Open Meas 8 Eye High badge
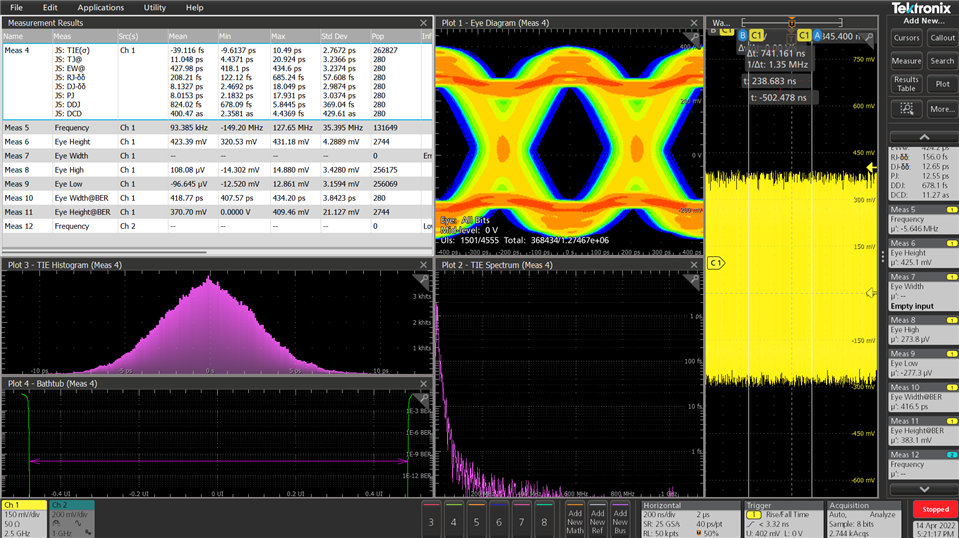Screen dimensions: 959x538 924,330
